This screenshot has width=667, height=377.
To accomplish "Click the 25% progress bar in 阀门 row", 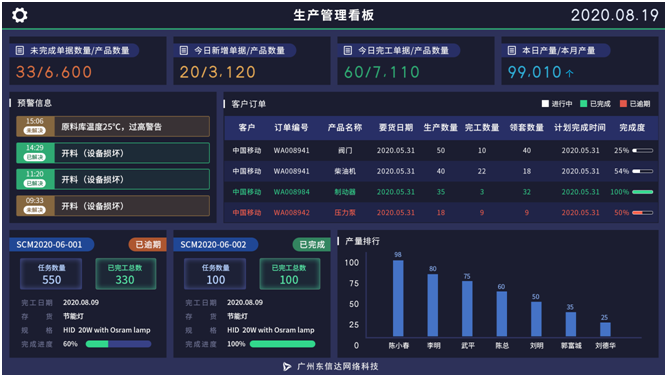I will coord(643,151).
